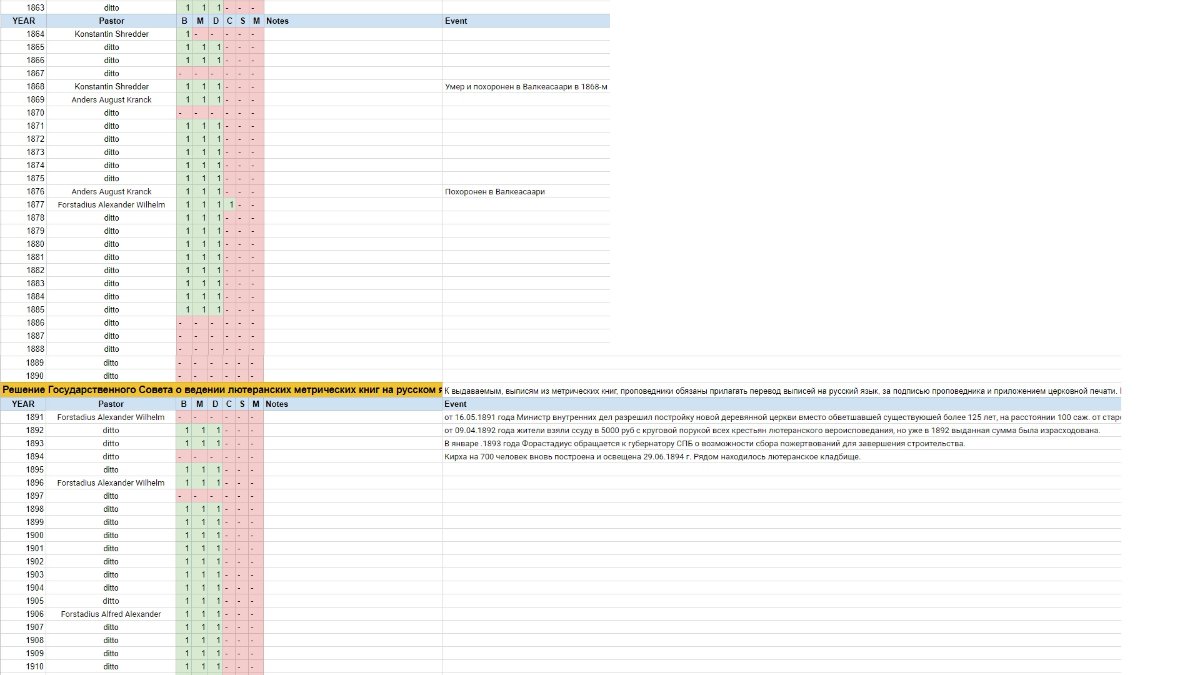Screen dimensions: 1200x675
Task: Click the Event header above the 1891 row
Action: pyautogui.click(x=455, y=404)
